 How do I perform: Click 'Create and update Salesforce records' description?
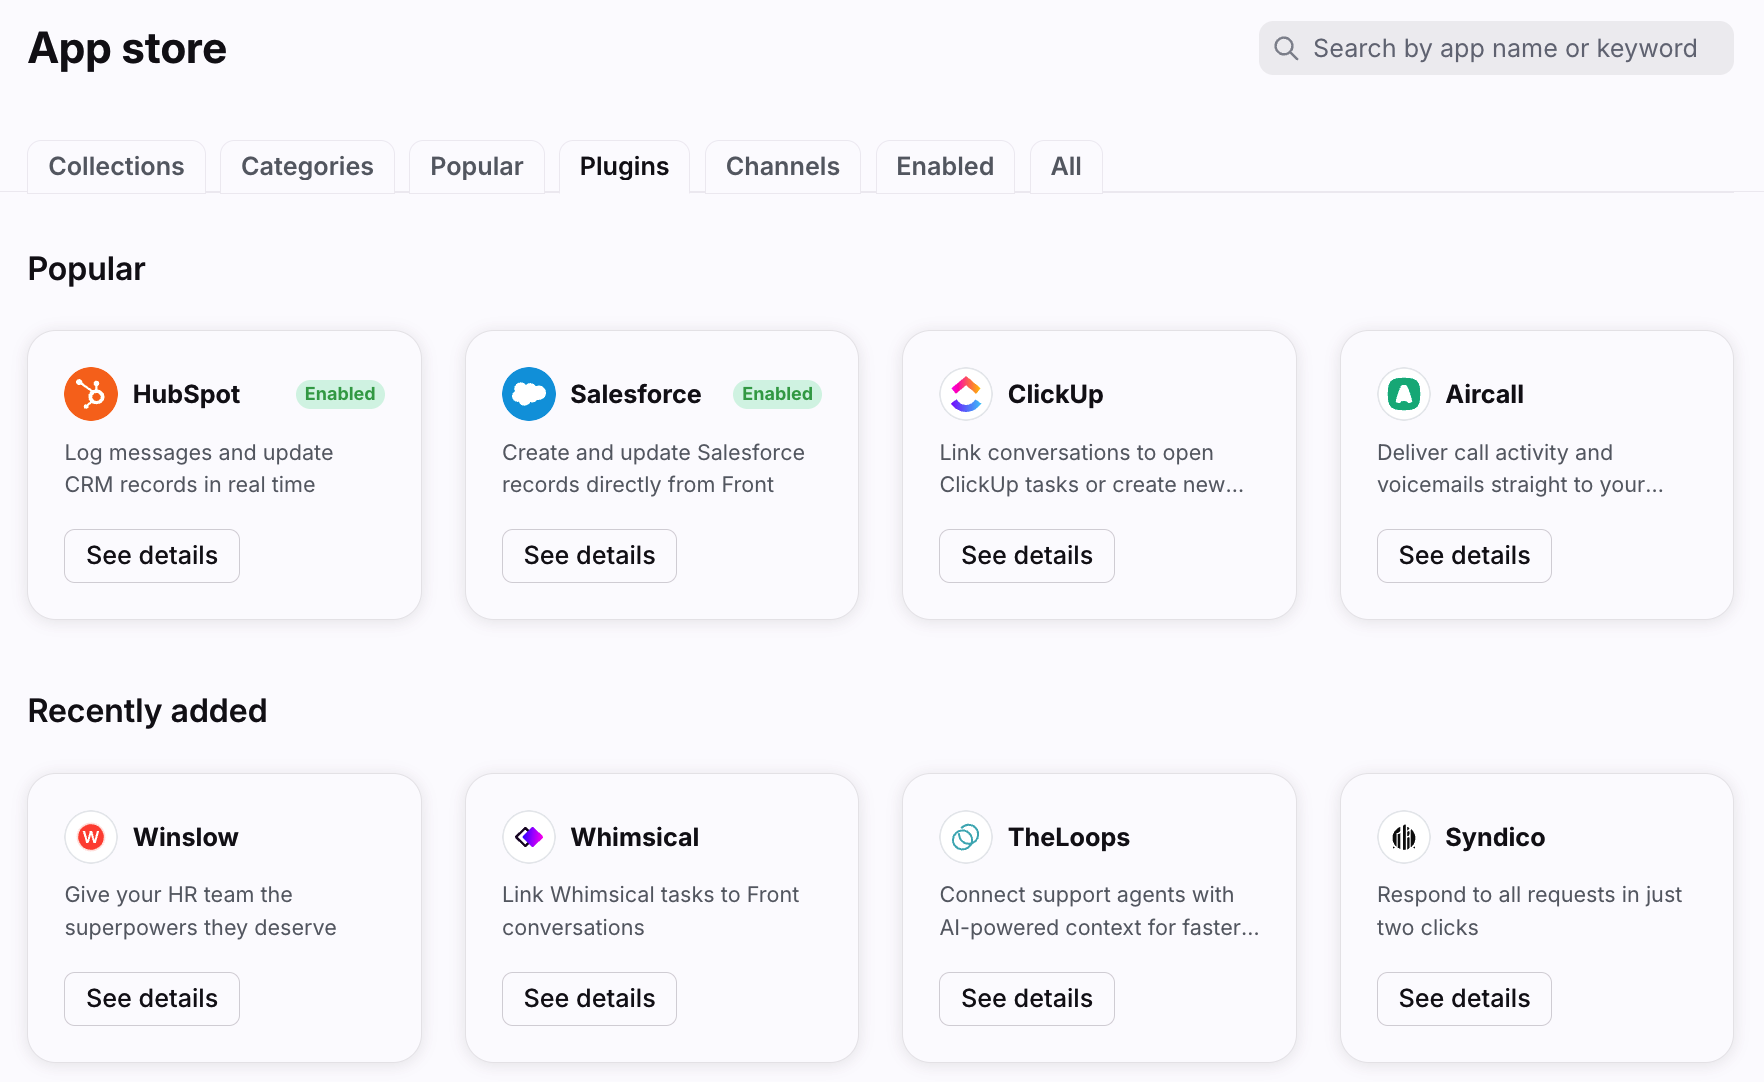click(653, 468)
